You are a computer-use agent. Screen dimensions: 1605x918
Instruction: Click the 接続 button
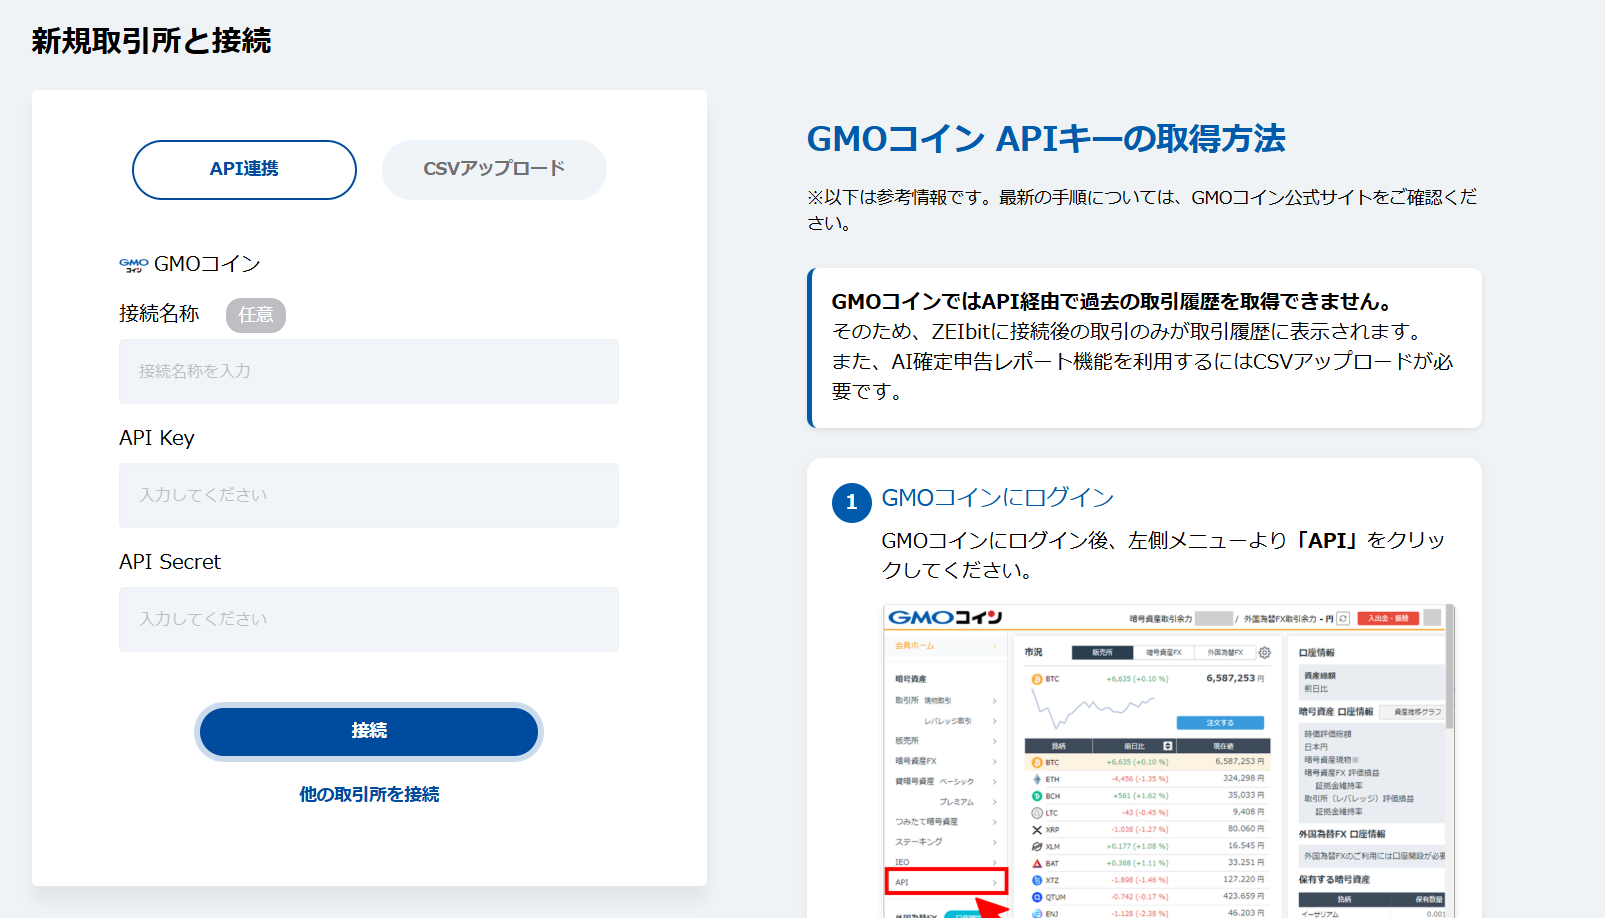369,731
